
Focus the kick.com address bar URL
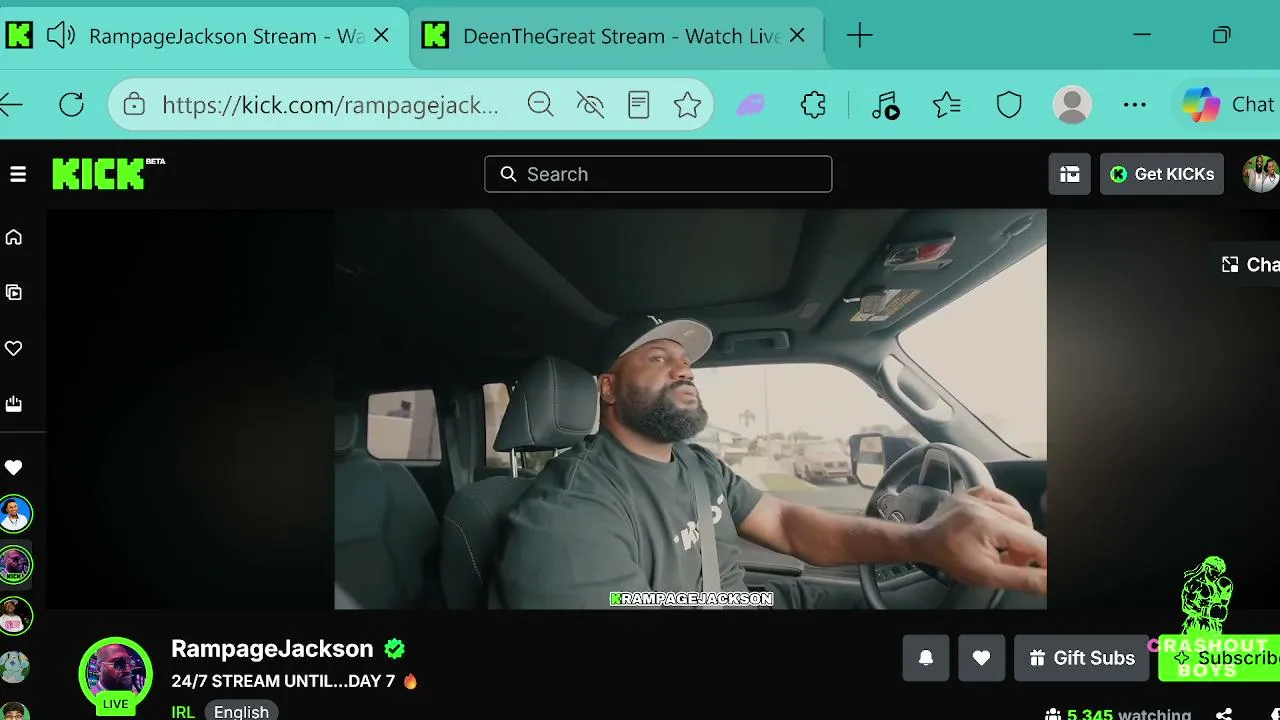[330, 105]
